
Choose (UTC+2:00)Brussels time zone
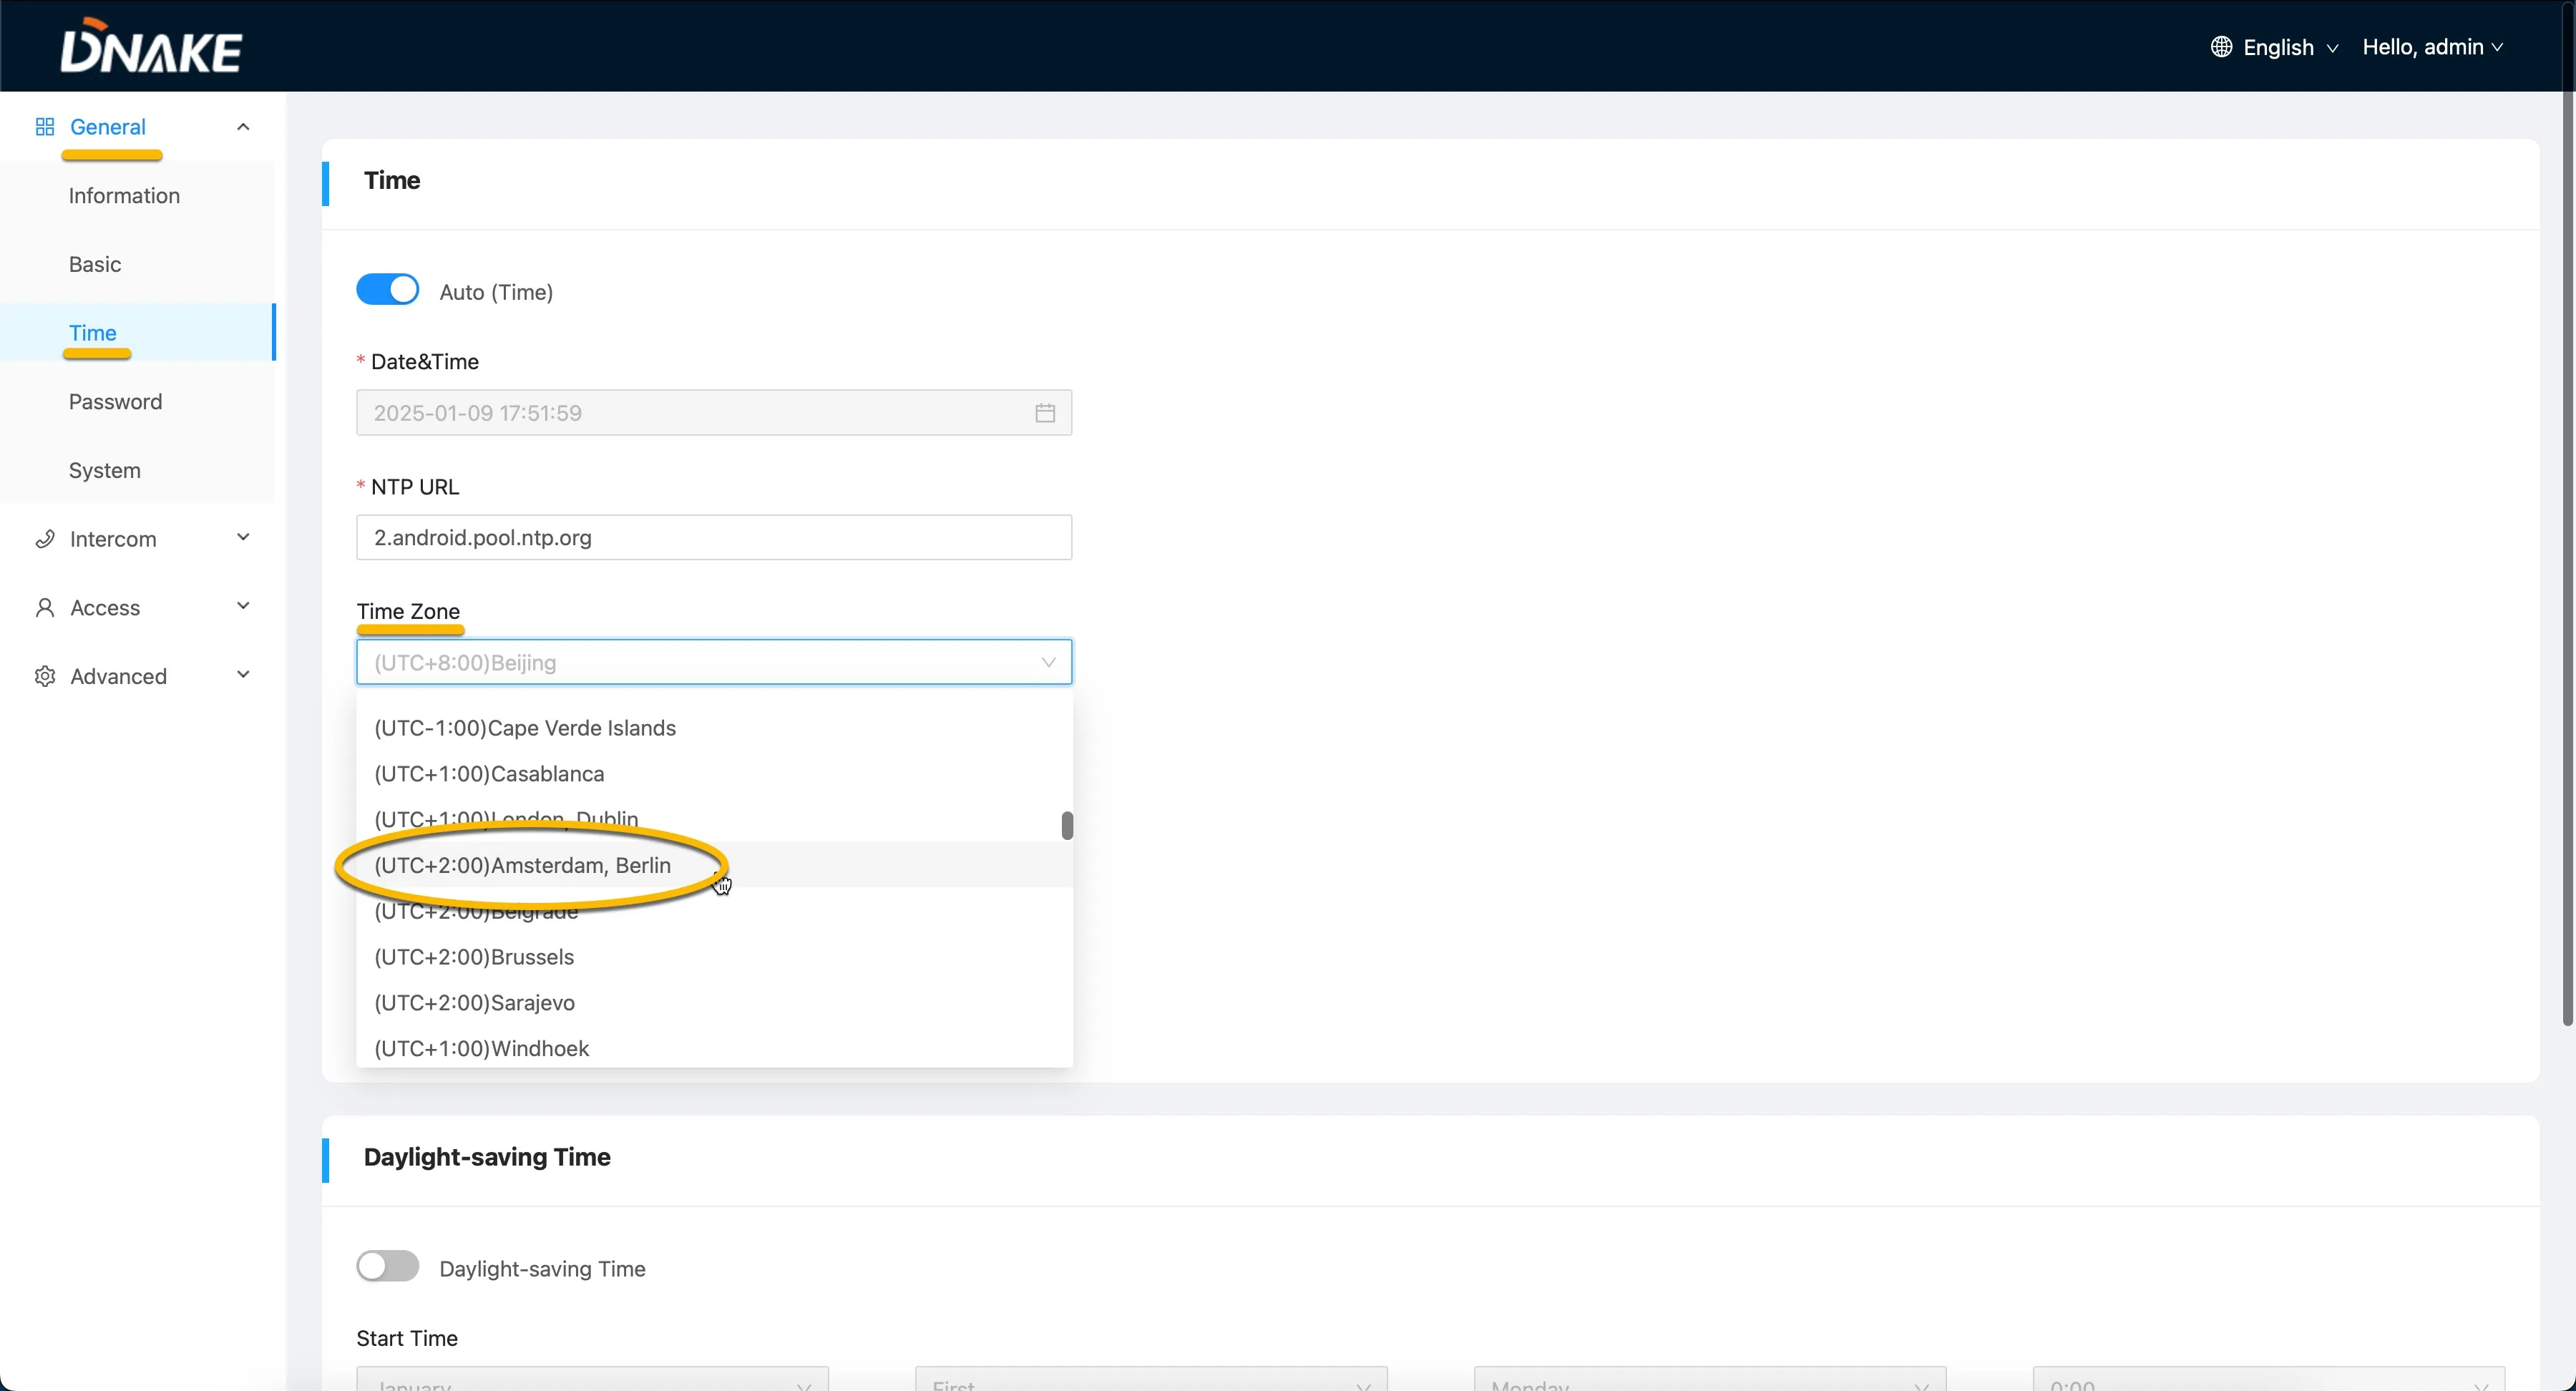(714, 957)
